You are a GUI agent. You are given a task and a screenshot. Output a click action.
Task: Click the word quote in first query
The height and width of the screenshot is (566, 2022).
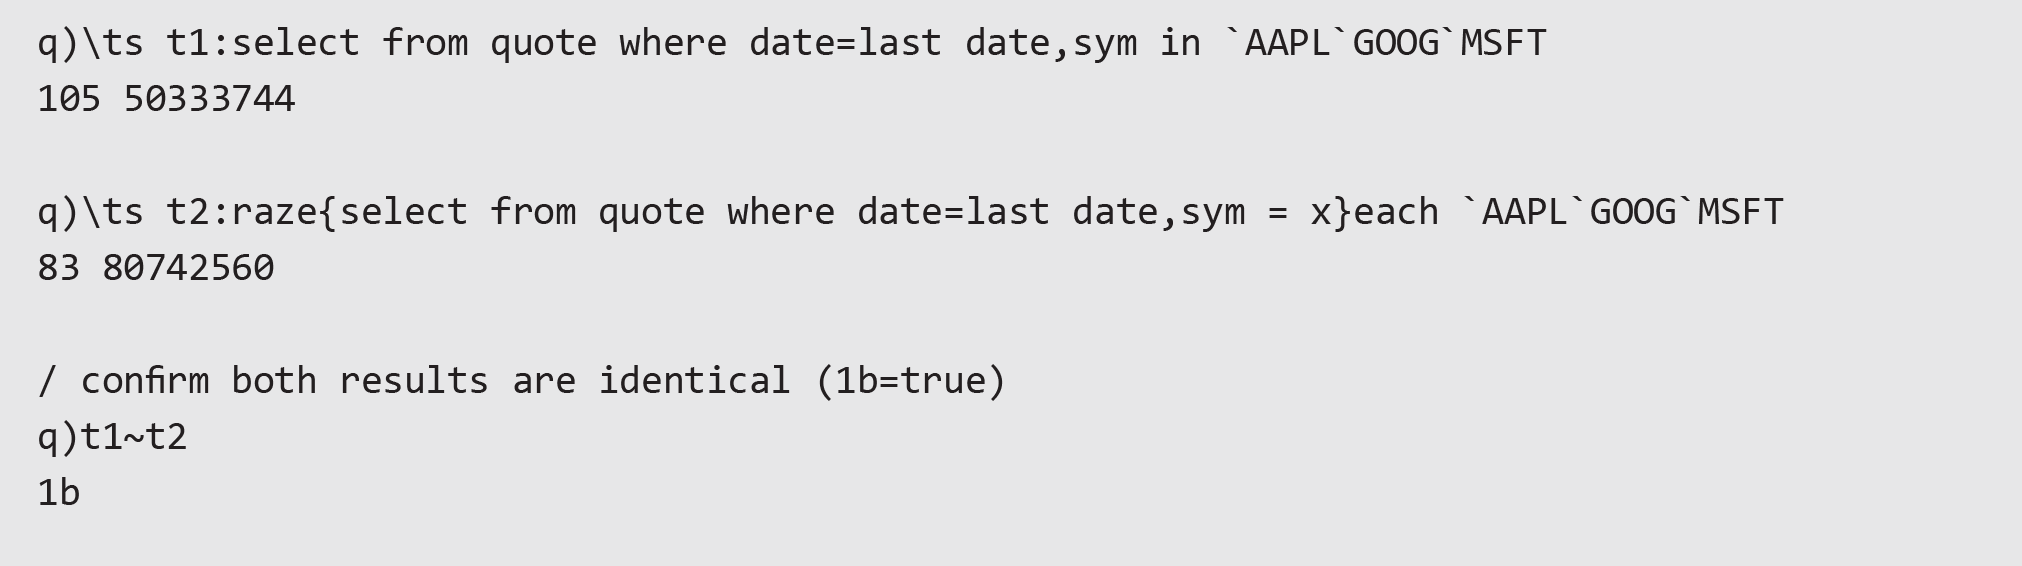pyautogui.click(x=544, y=43)
